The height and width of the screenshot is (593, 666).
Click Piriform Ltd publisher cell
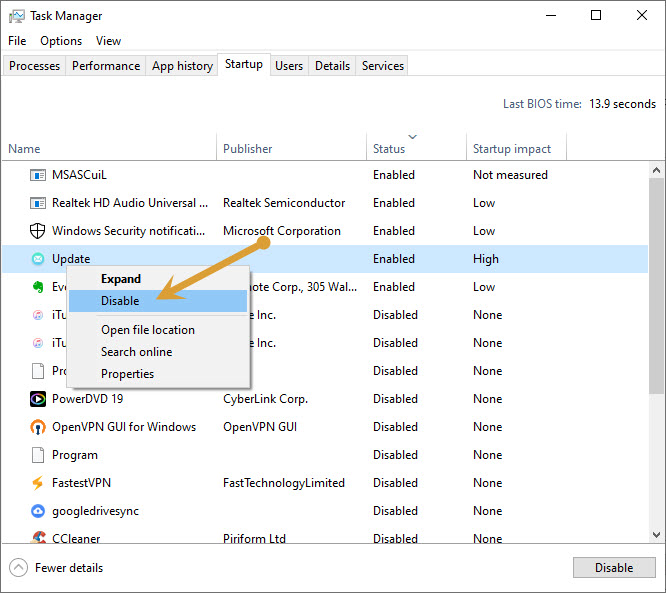(254, 538)
